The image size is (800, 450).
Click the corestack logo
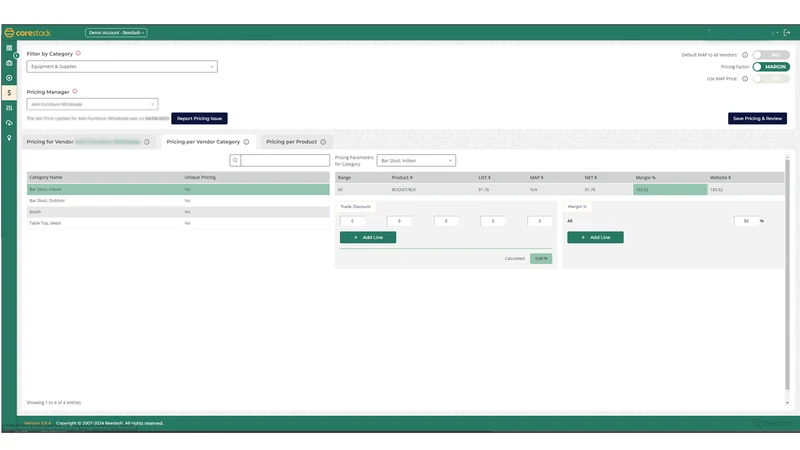pos(28,33)
